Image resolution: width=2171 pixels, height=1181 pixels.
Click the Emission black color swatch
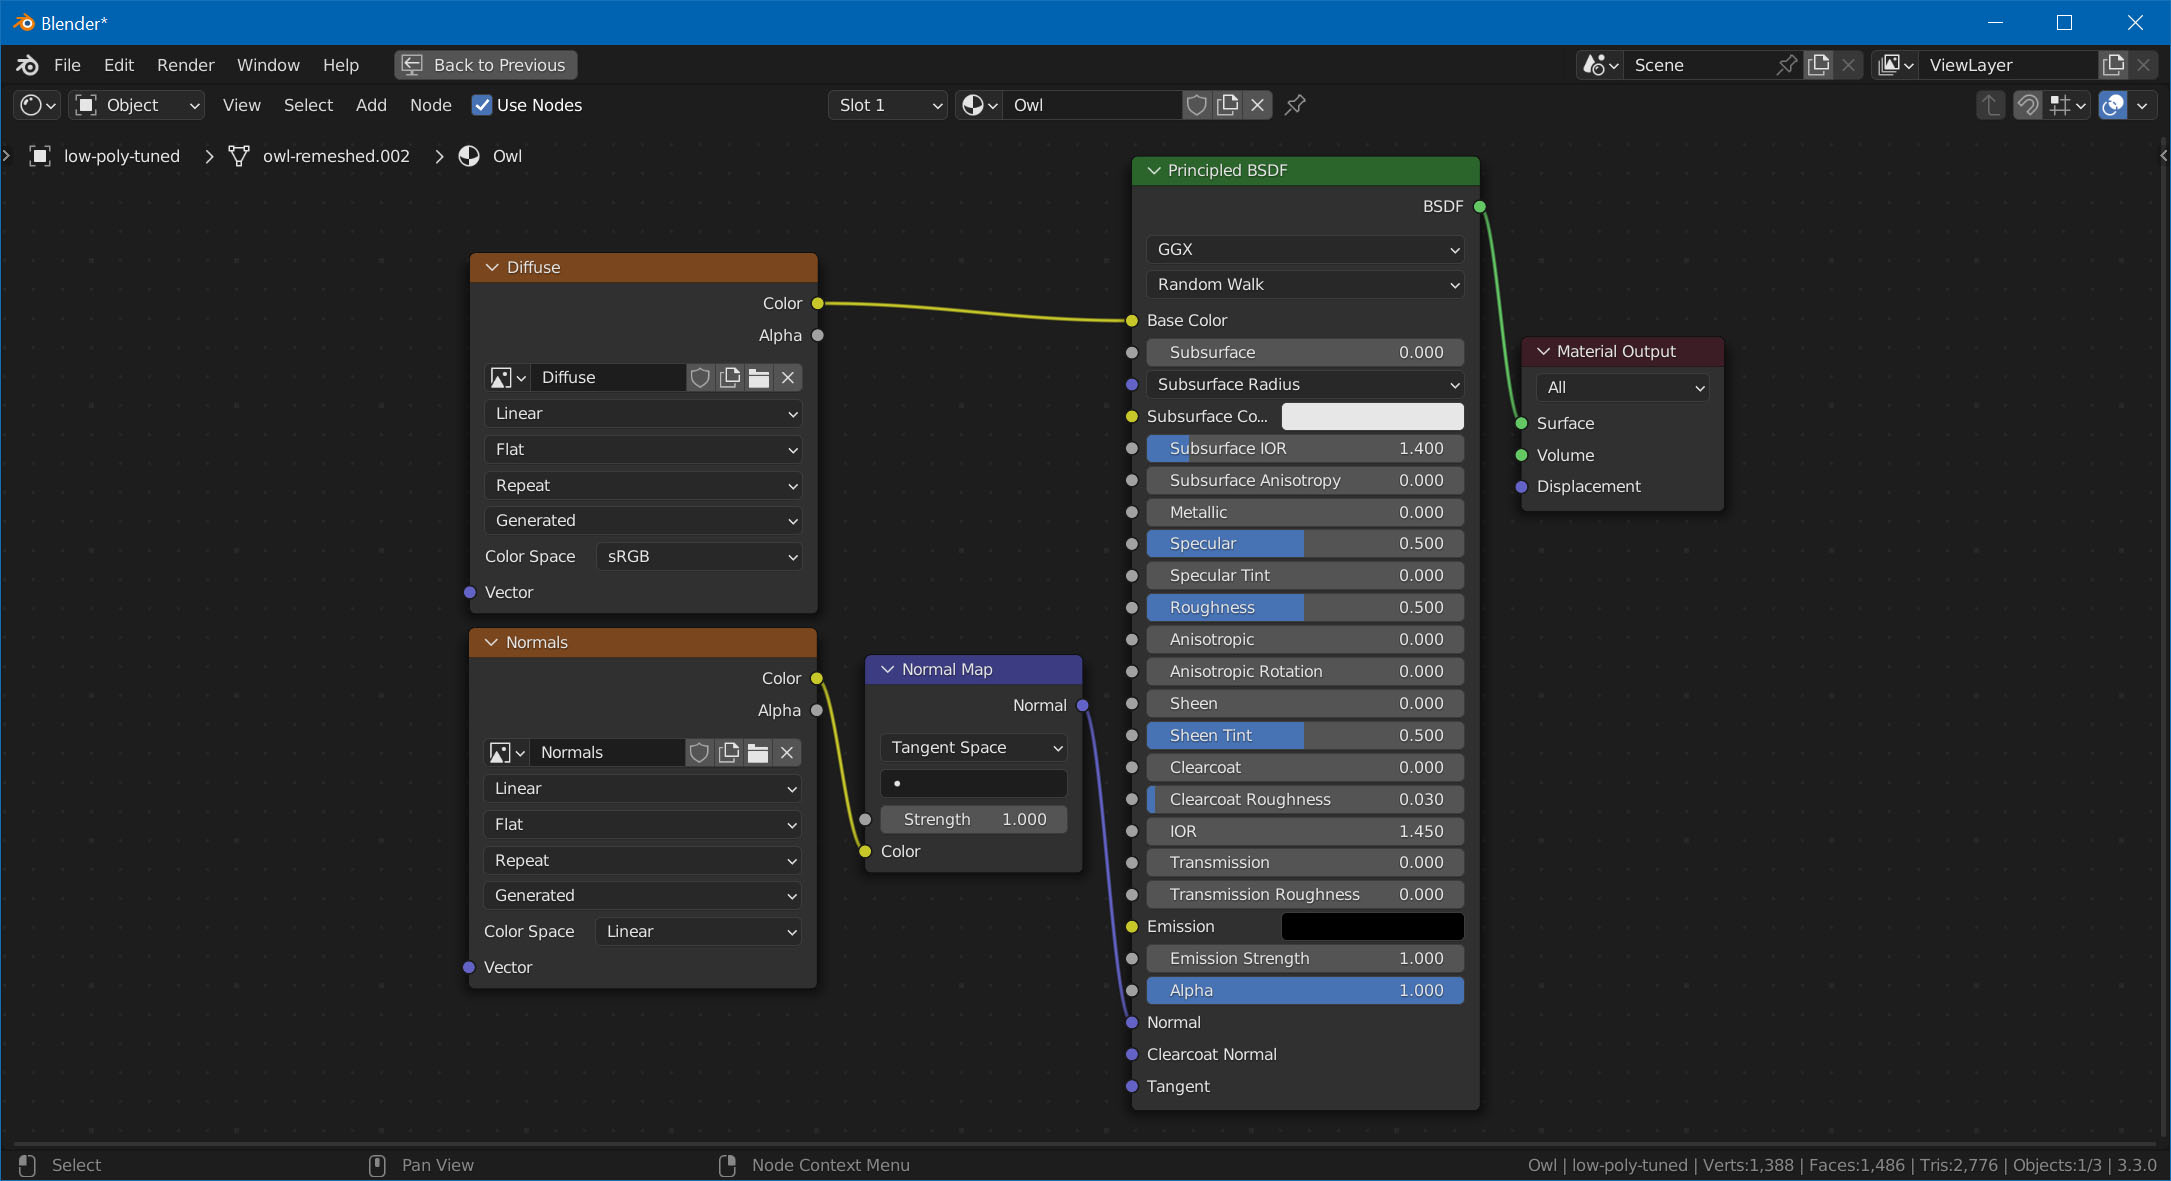pyautogui.click(x=1372, y=926)
